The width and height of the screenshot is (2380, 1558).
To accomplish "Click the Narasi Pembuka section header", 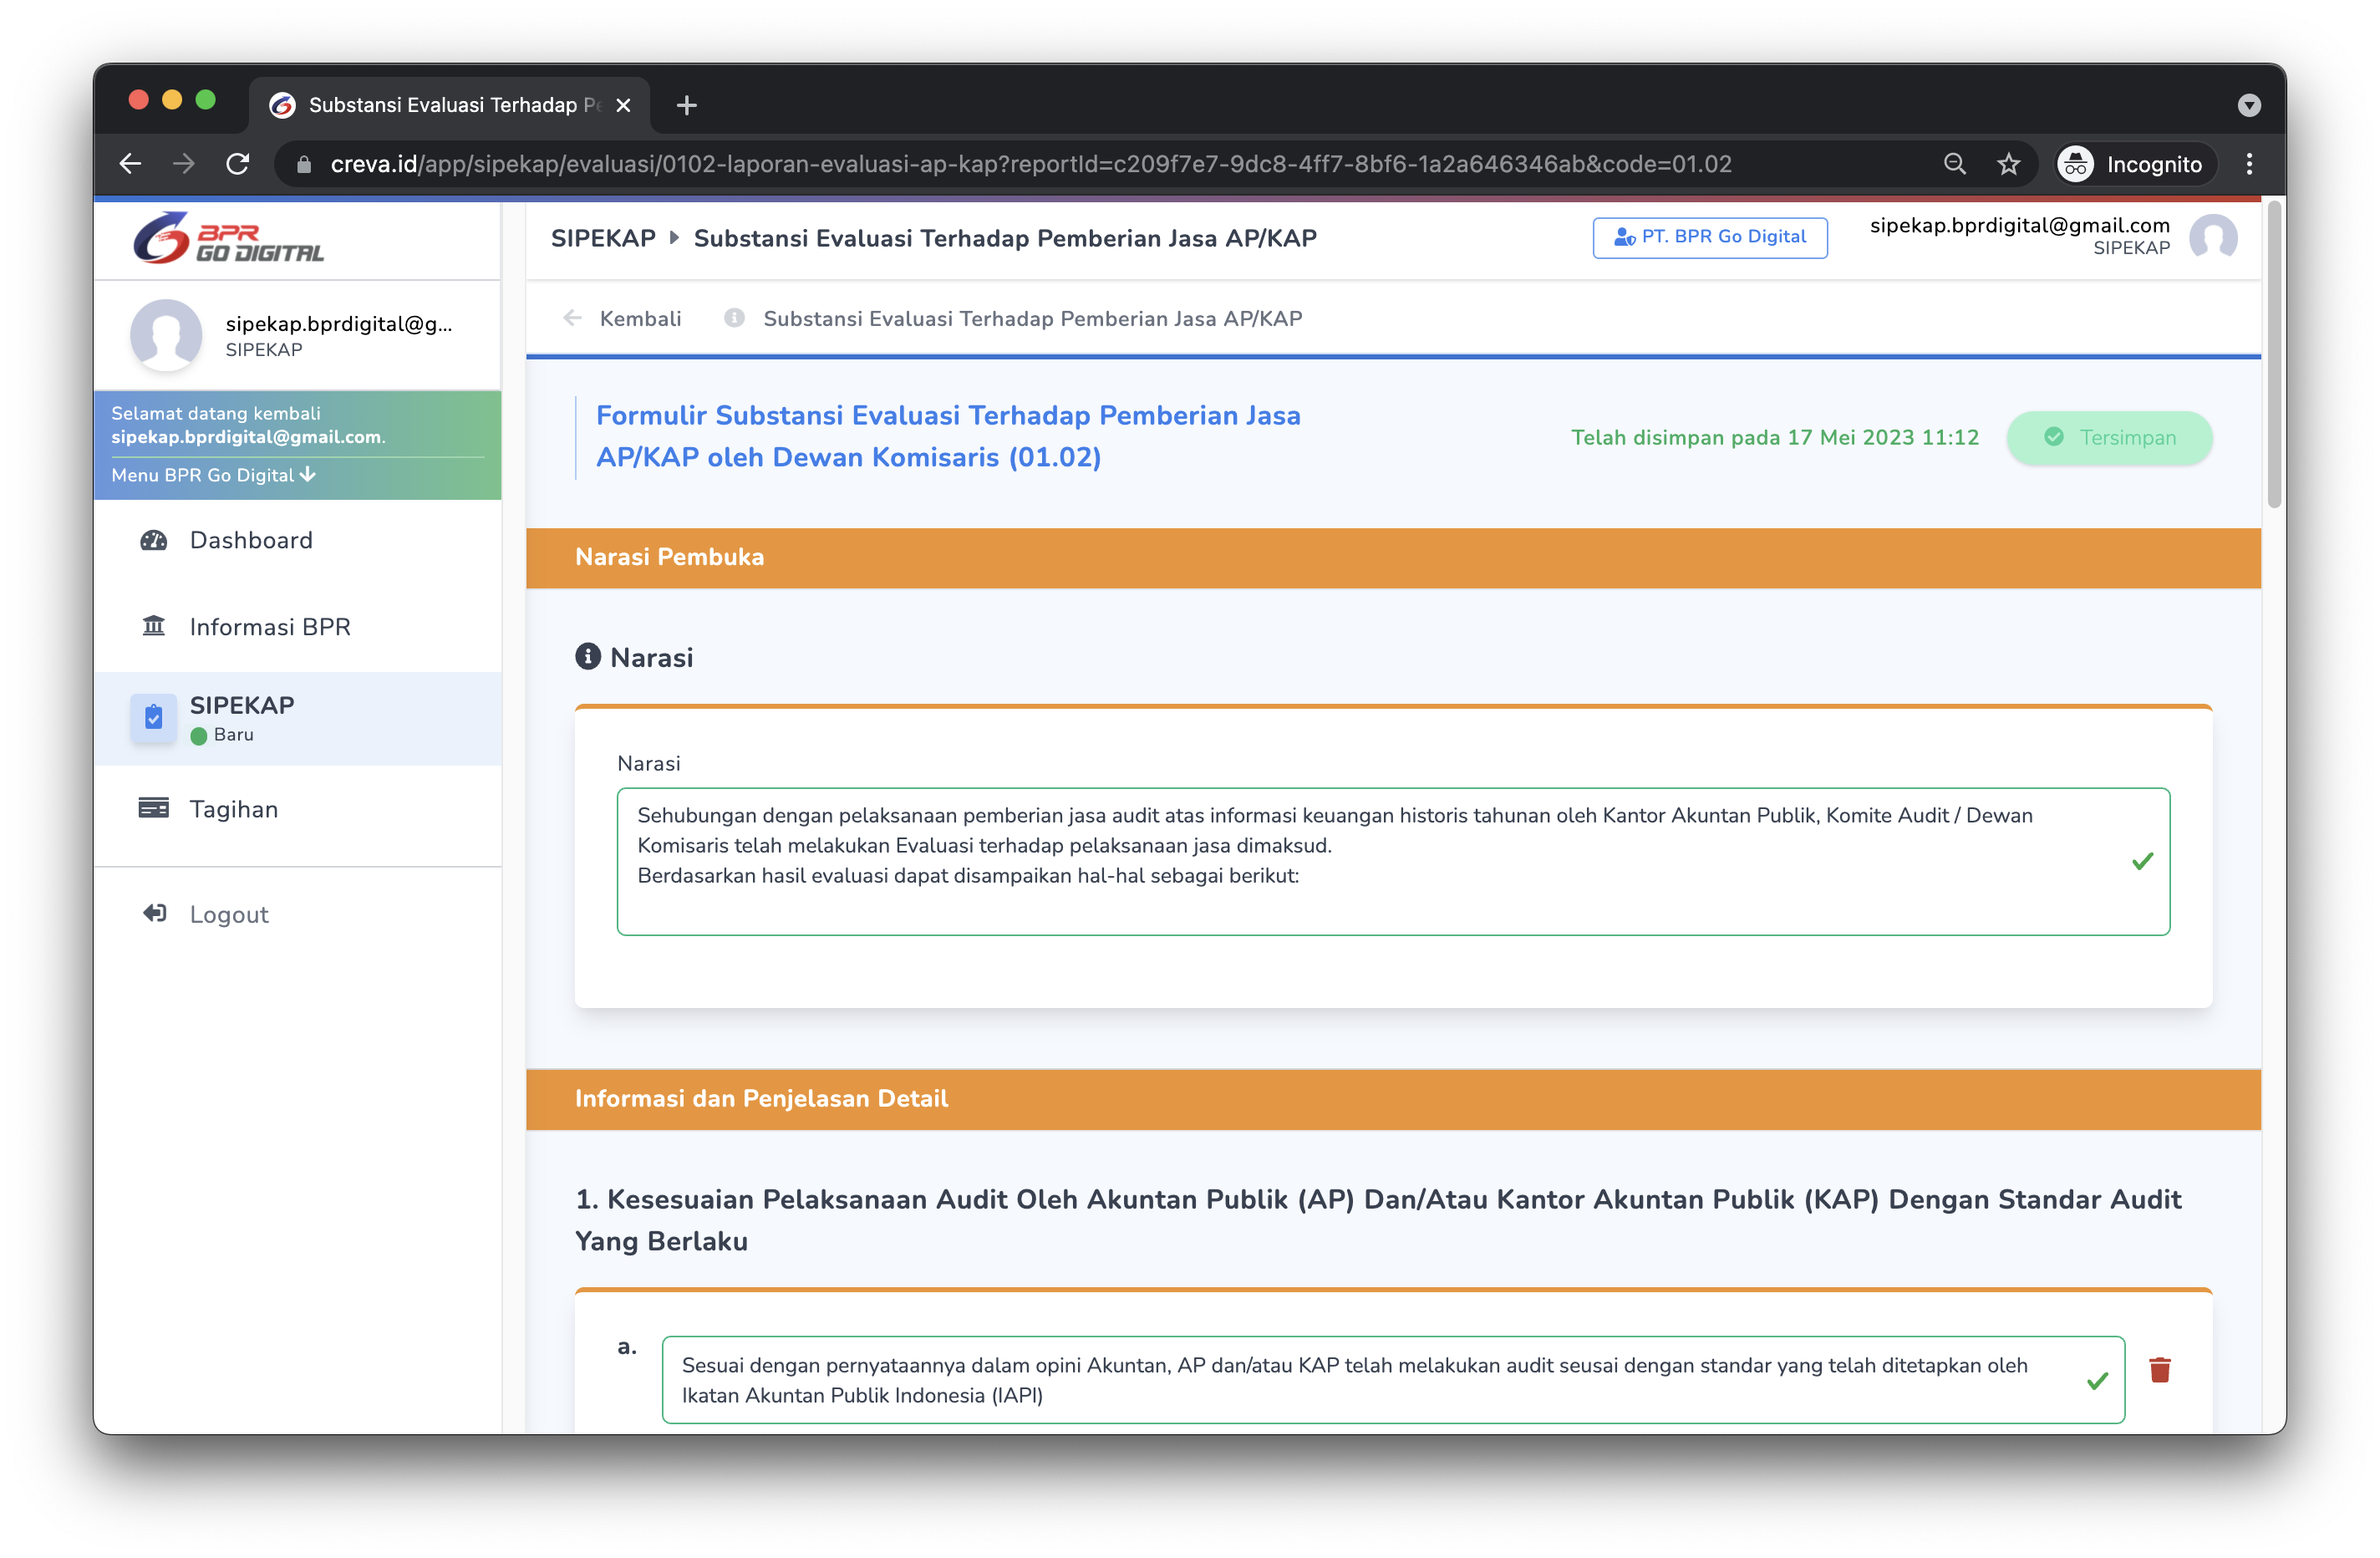I will click(x=1393, y=557).
